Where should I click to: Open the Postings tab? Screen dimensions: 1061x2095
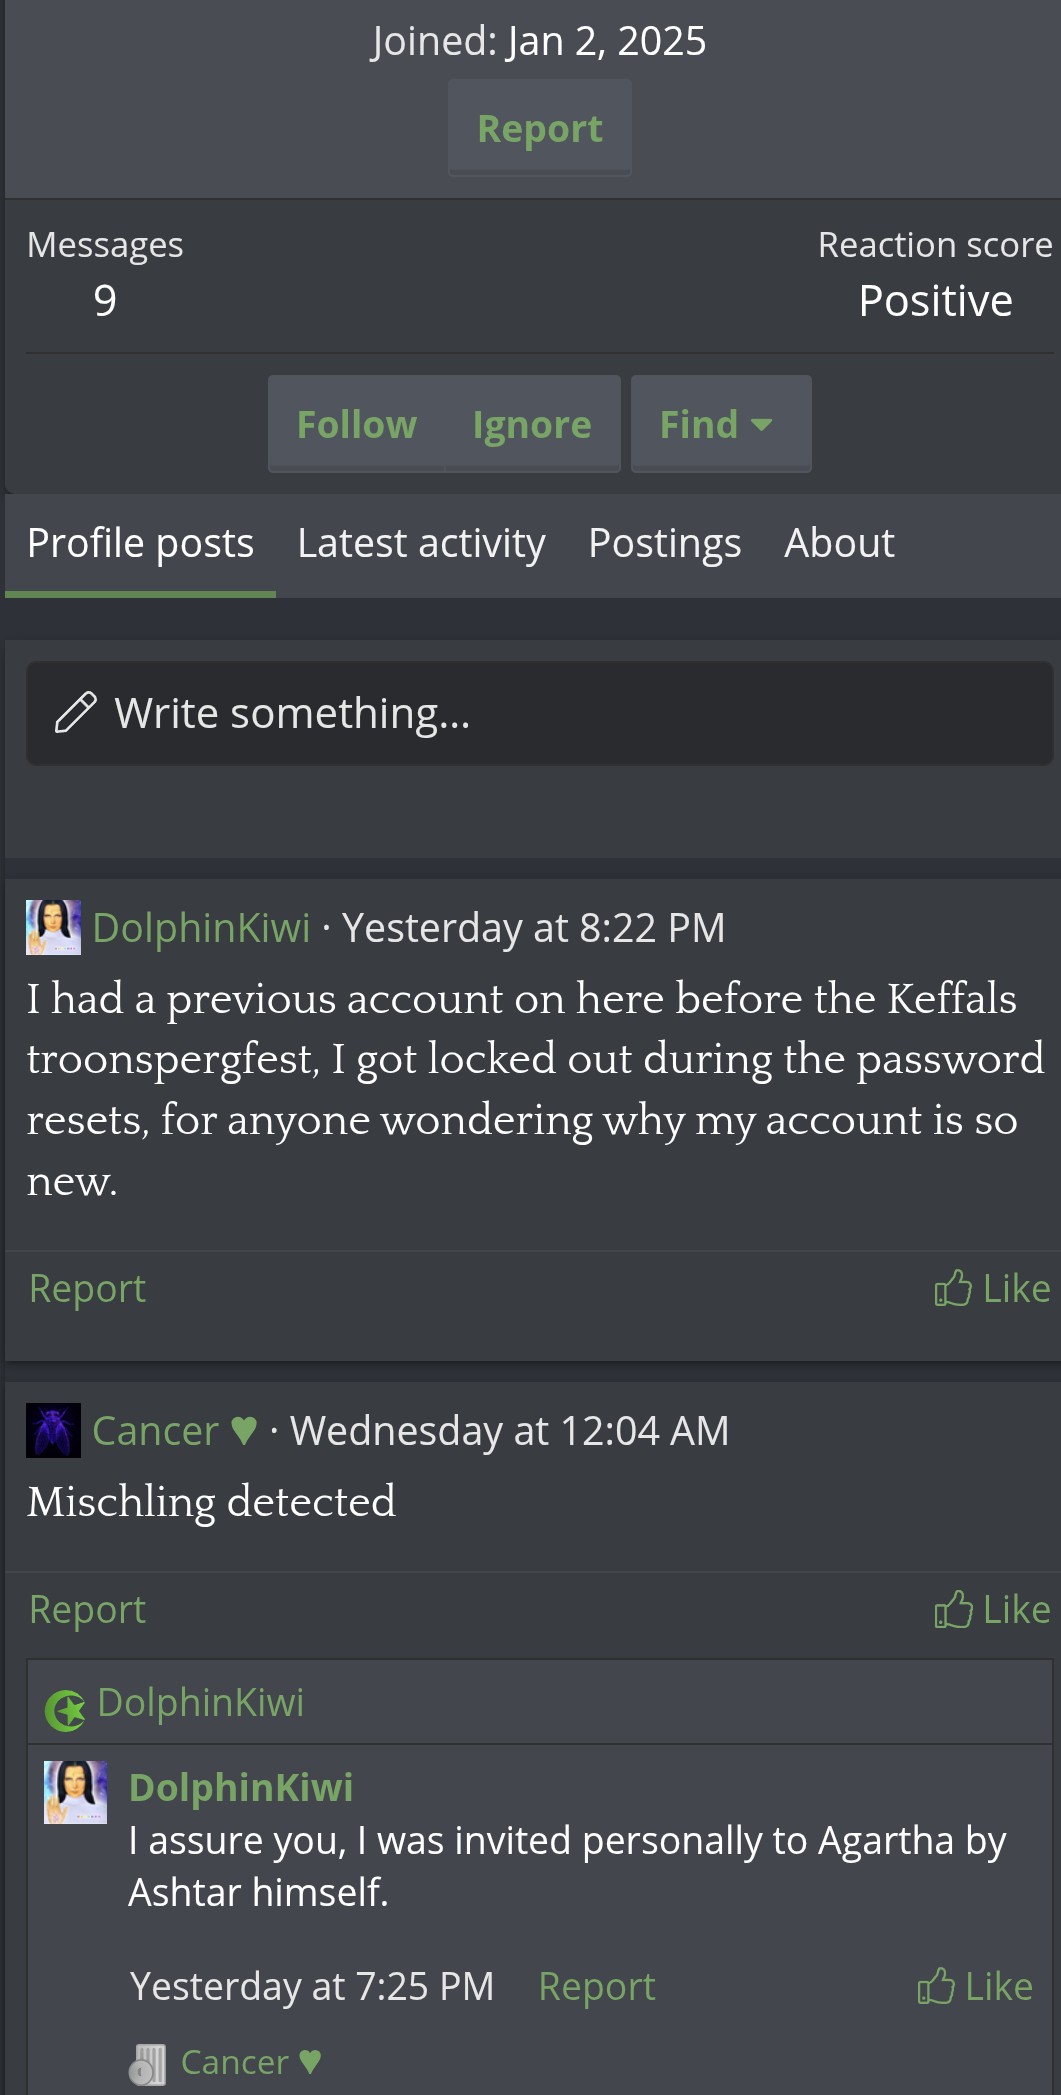[664, 544]
